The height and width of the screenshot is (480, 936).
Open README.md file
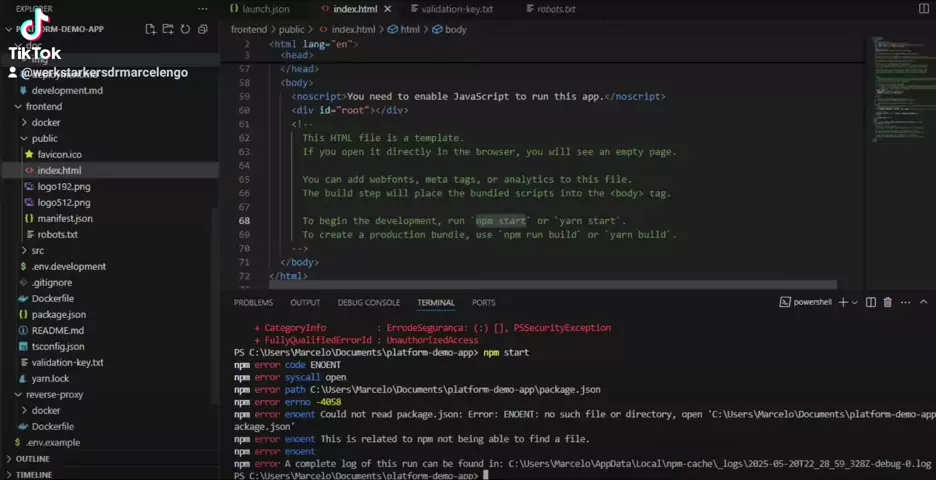click(57, 331)
